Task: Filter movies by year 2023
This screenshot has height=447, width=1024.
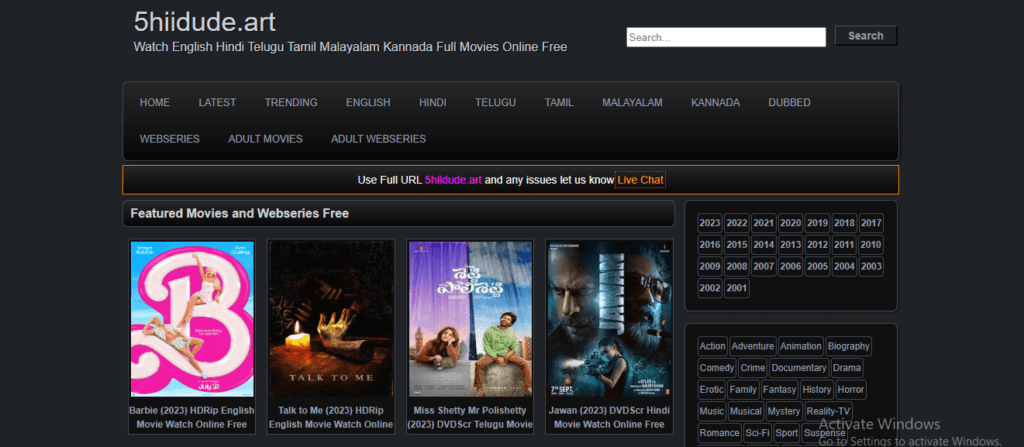Action: pos(710,223)
